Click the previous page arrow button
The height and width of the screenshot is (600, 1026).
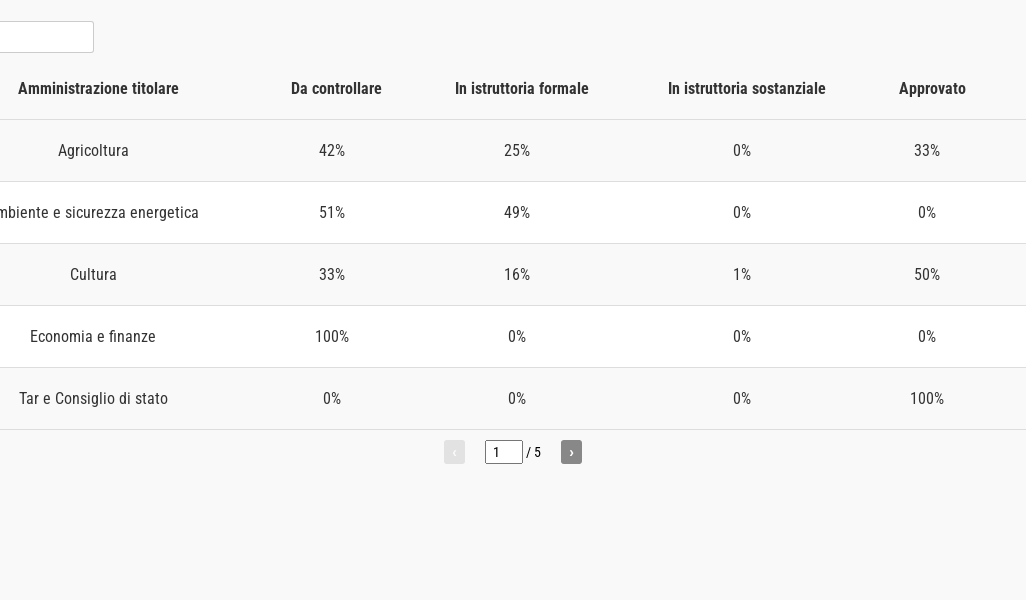pyautogui.click(x=454, y=452)
